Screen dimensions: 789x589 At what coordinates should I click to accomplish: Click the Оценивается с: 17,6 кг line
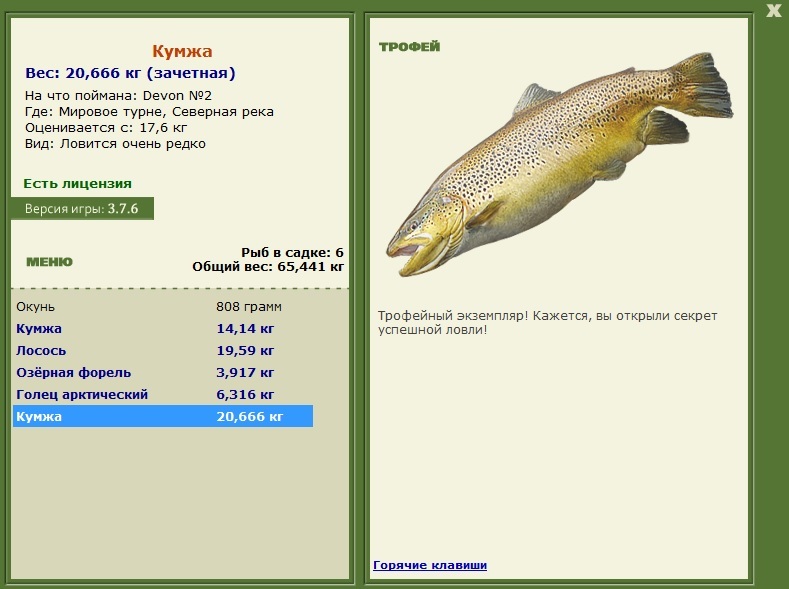pos(106,128)
